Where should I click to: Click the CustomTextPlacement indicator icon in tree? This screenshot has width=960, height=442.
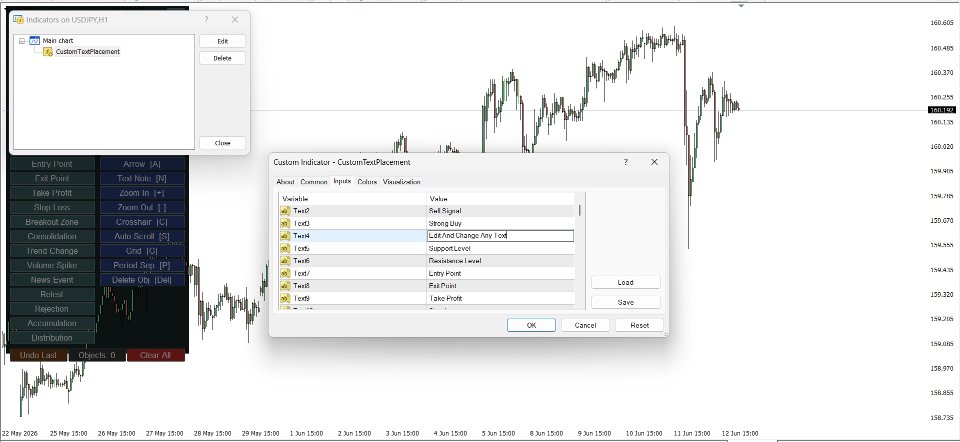(48, 51)
